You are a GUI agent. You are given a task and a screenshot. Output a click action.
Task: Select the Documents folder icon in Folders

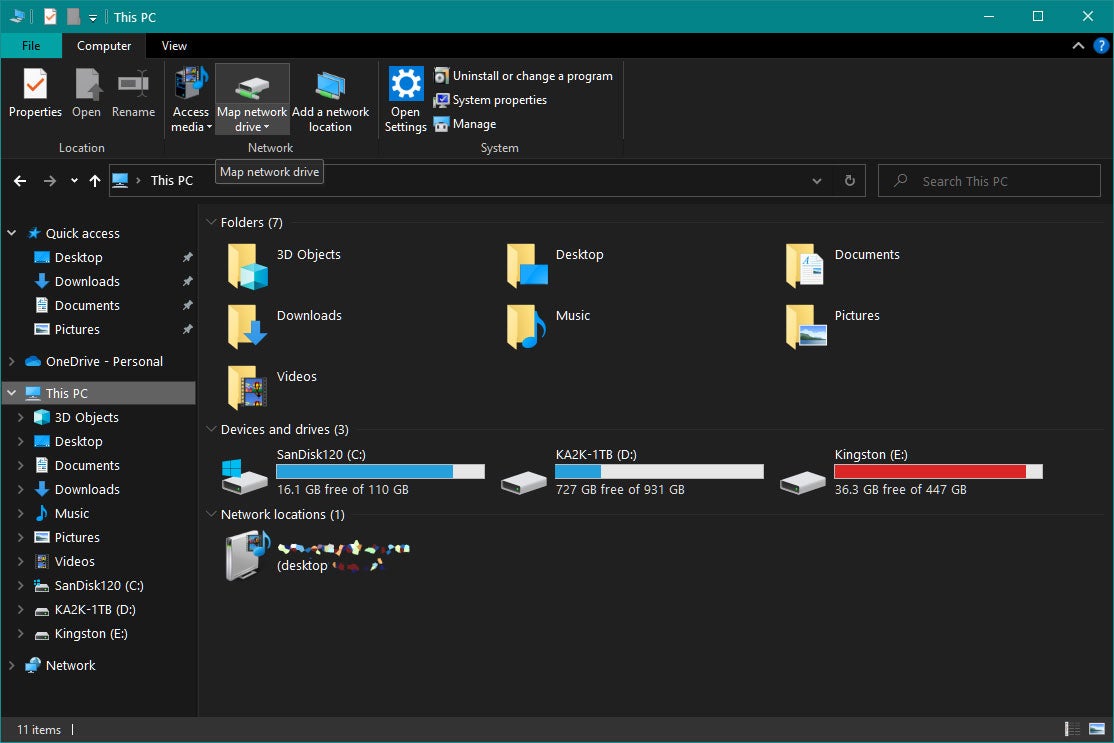coord(805,266)
